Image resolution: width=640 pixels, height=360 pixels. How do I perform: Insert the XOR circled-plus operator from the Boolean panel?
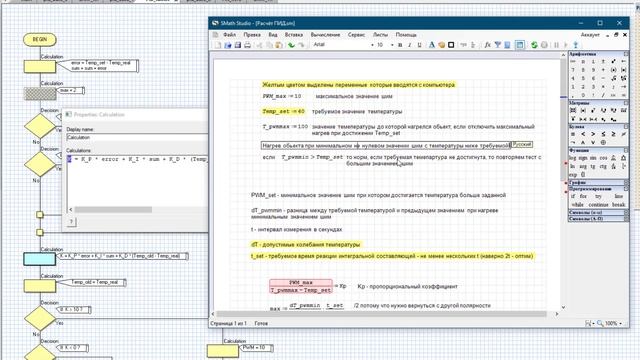tap(603, 142)
